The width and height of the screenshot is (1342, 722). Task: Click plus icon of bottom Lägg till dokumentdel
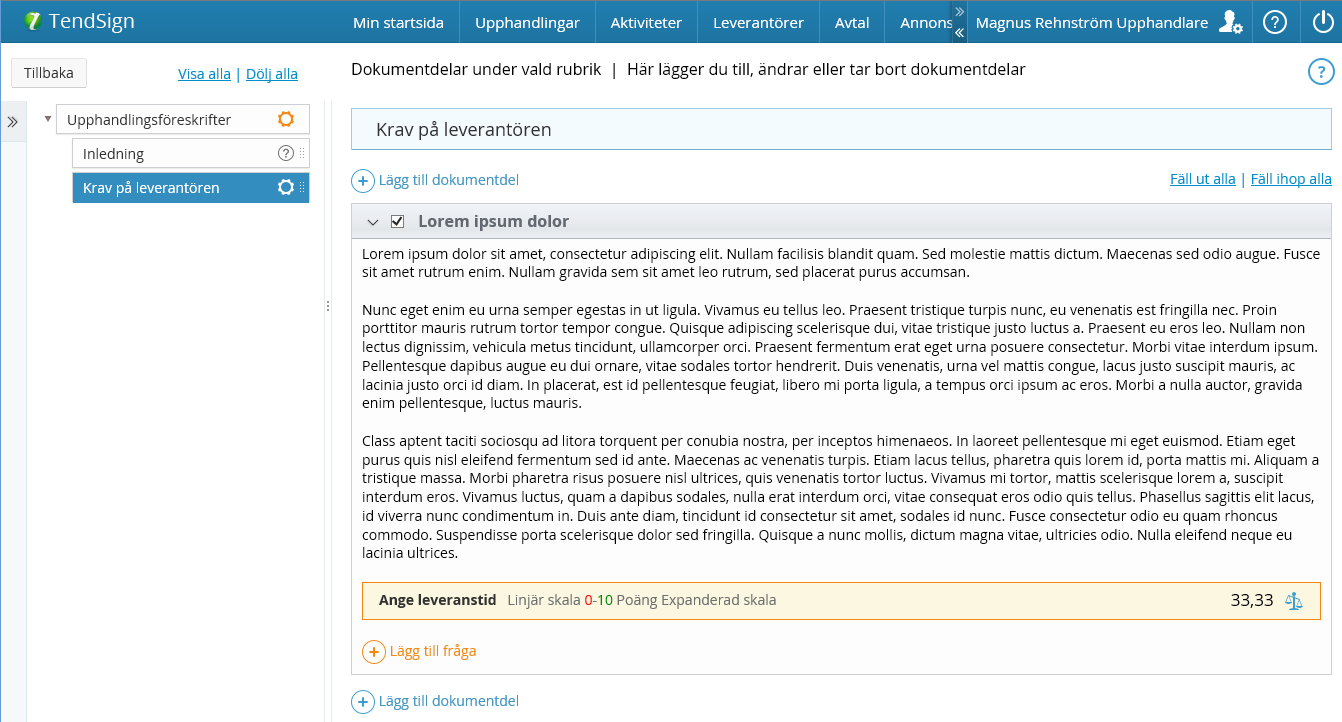click(363, 701)
